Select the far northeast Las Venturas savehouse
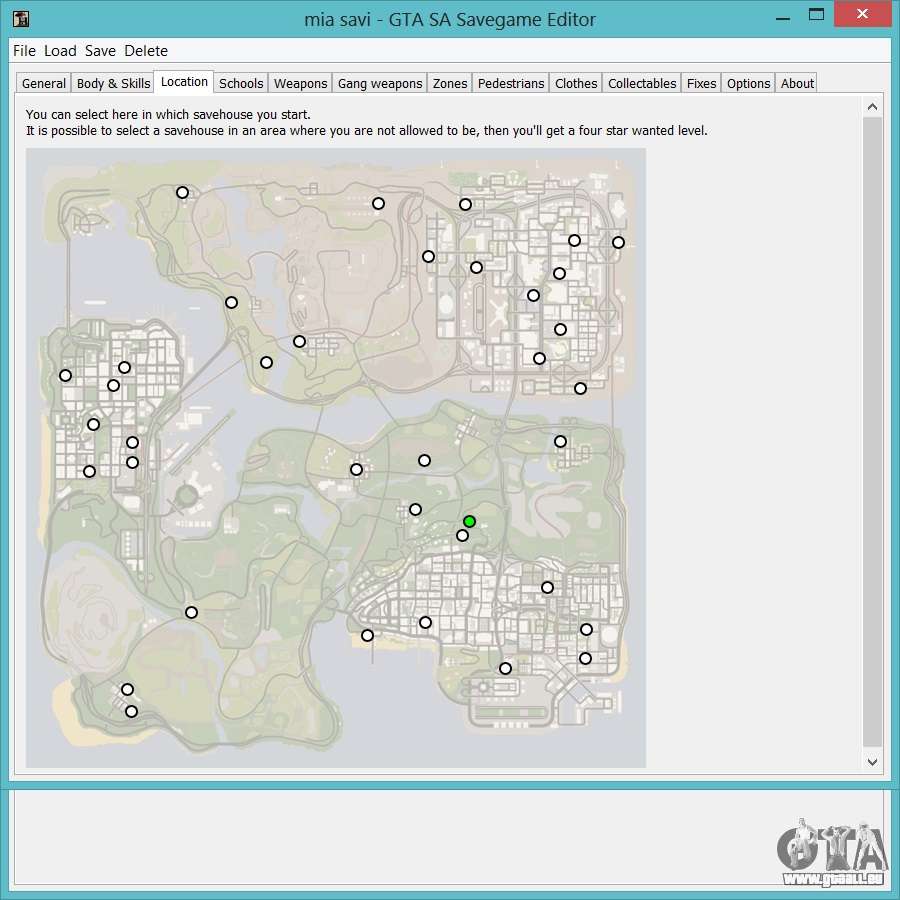The image size is (900, 900). [x=618, y=242]
